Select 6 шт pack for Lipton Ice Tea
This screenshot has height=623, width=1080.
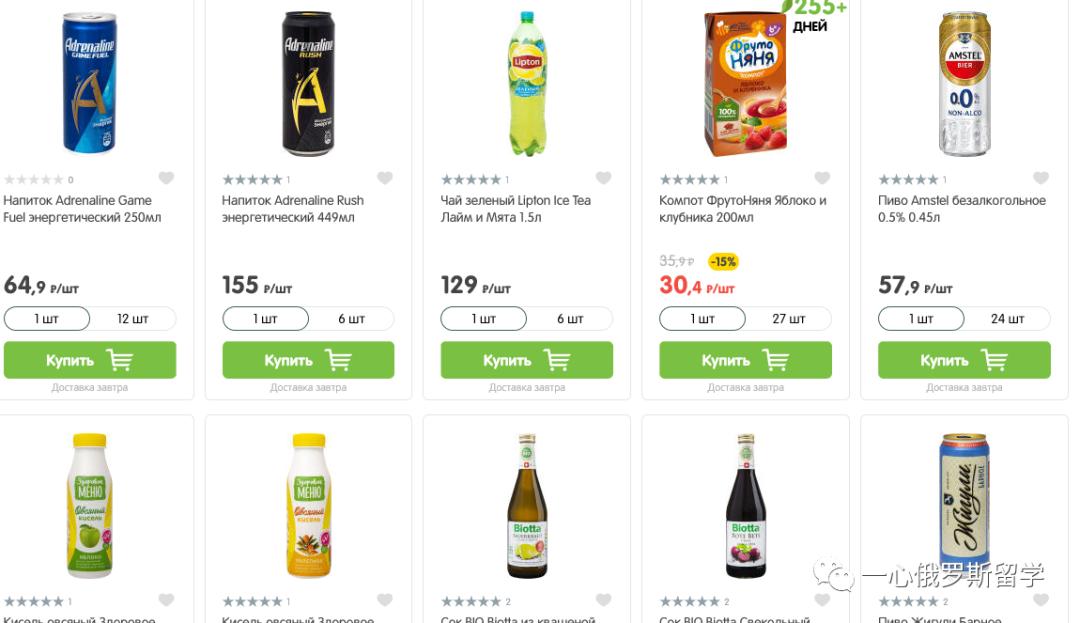coord(570,319)
